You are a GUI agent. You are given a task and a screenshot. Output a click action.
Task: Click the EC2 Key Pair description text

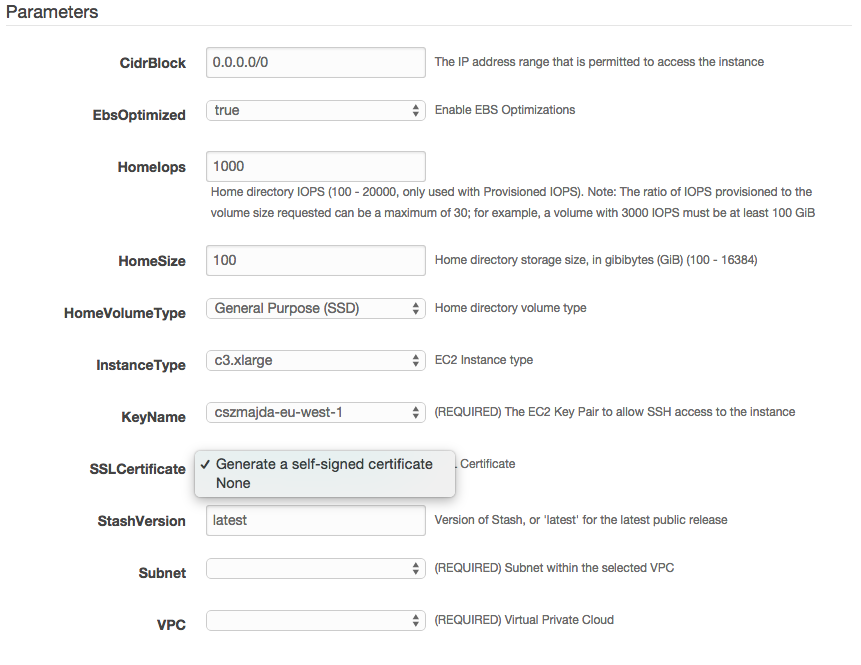click(615, 412)
